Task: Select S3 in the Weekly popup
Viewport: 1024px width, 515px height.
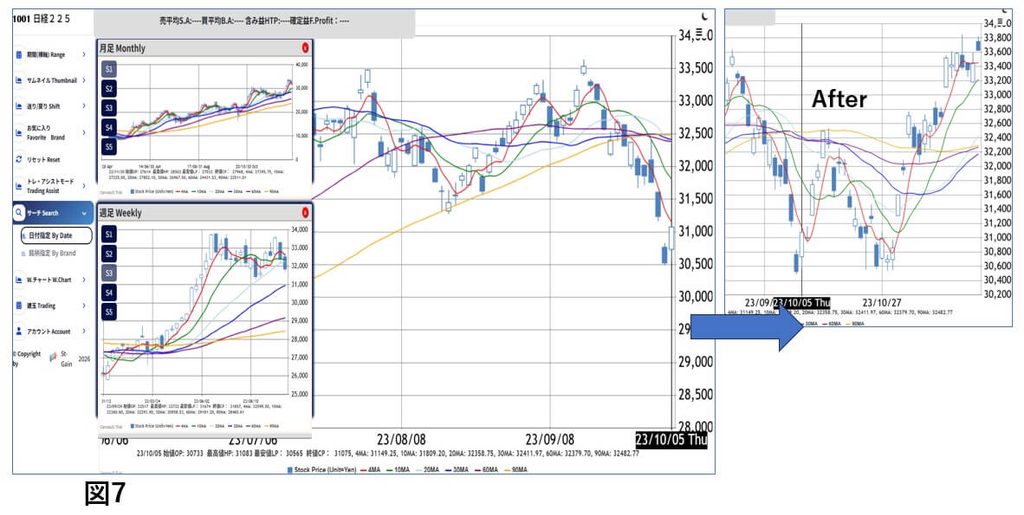Action: (x=109, y=273)
